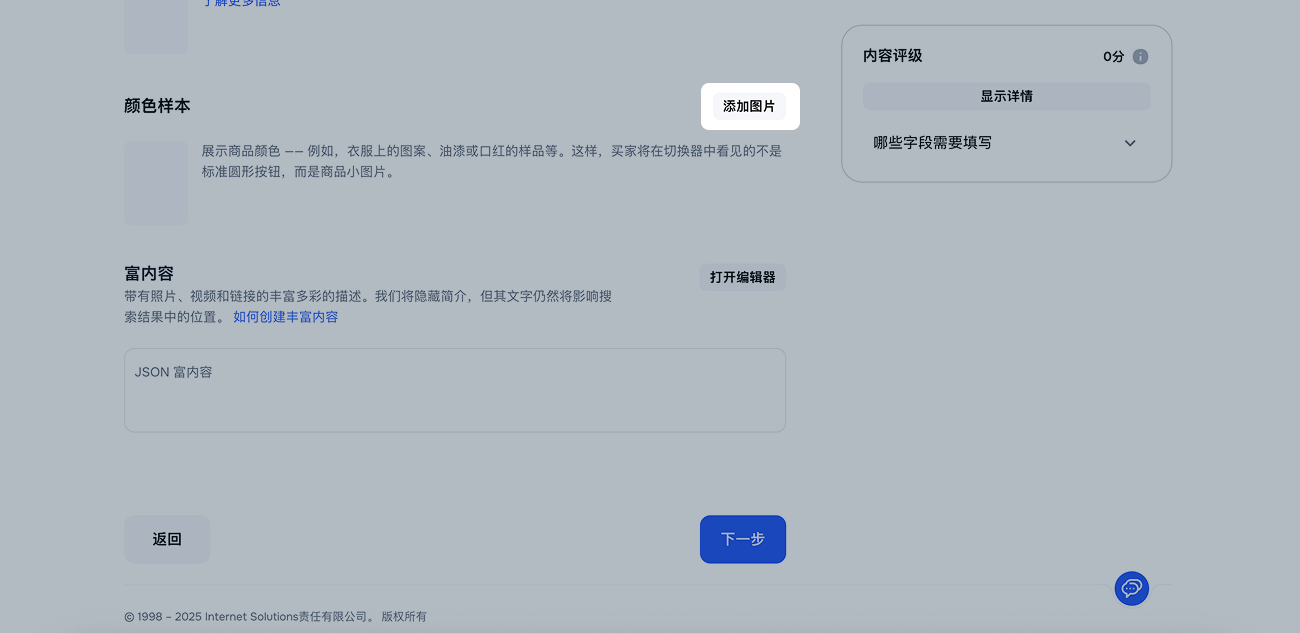Screen dimensions: 1300x634
Task: Click the 富内容 section heading
Action: (x=149, y=273)
